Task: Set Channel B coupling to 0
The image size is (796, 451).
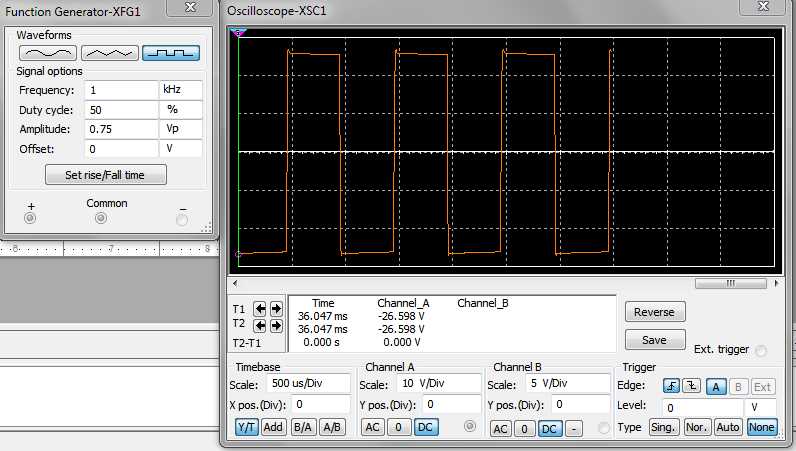Action: 524,429
